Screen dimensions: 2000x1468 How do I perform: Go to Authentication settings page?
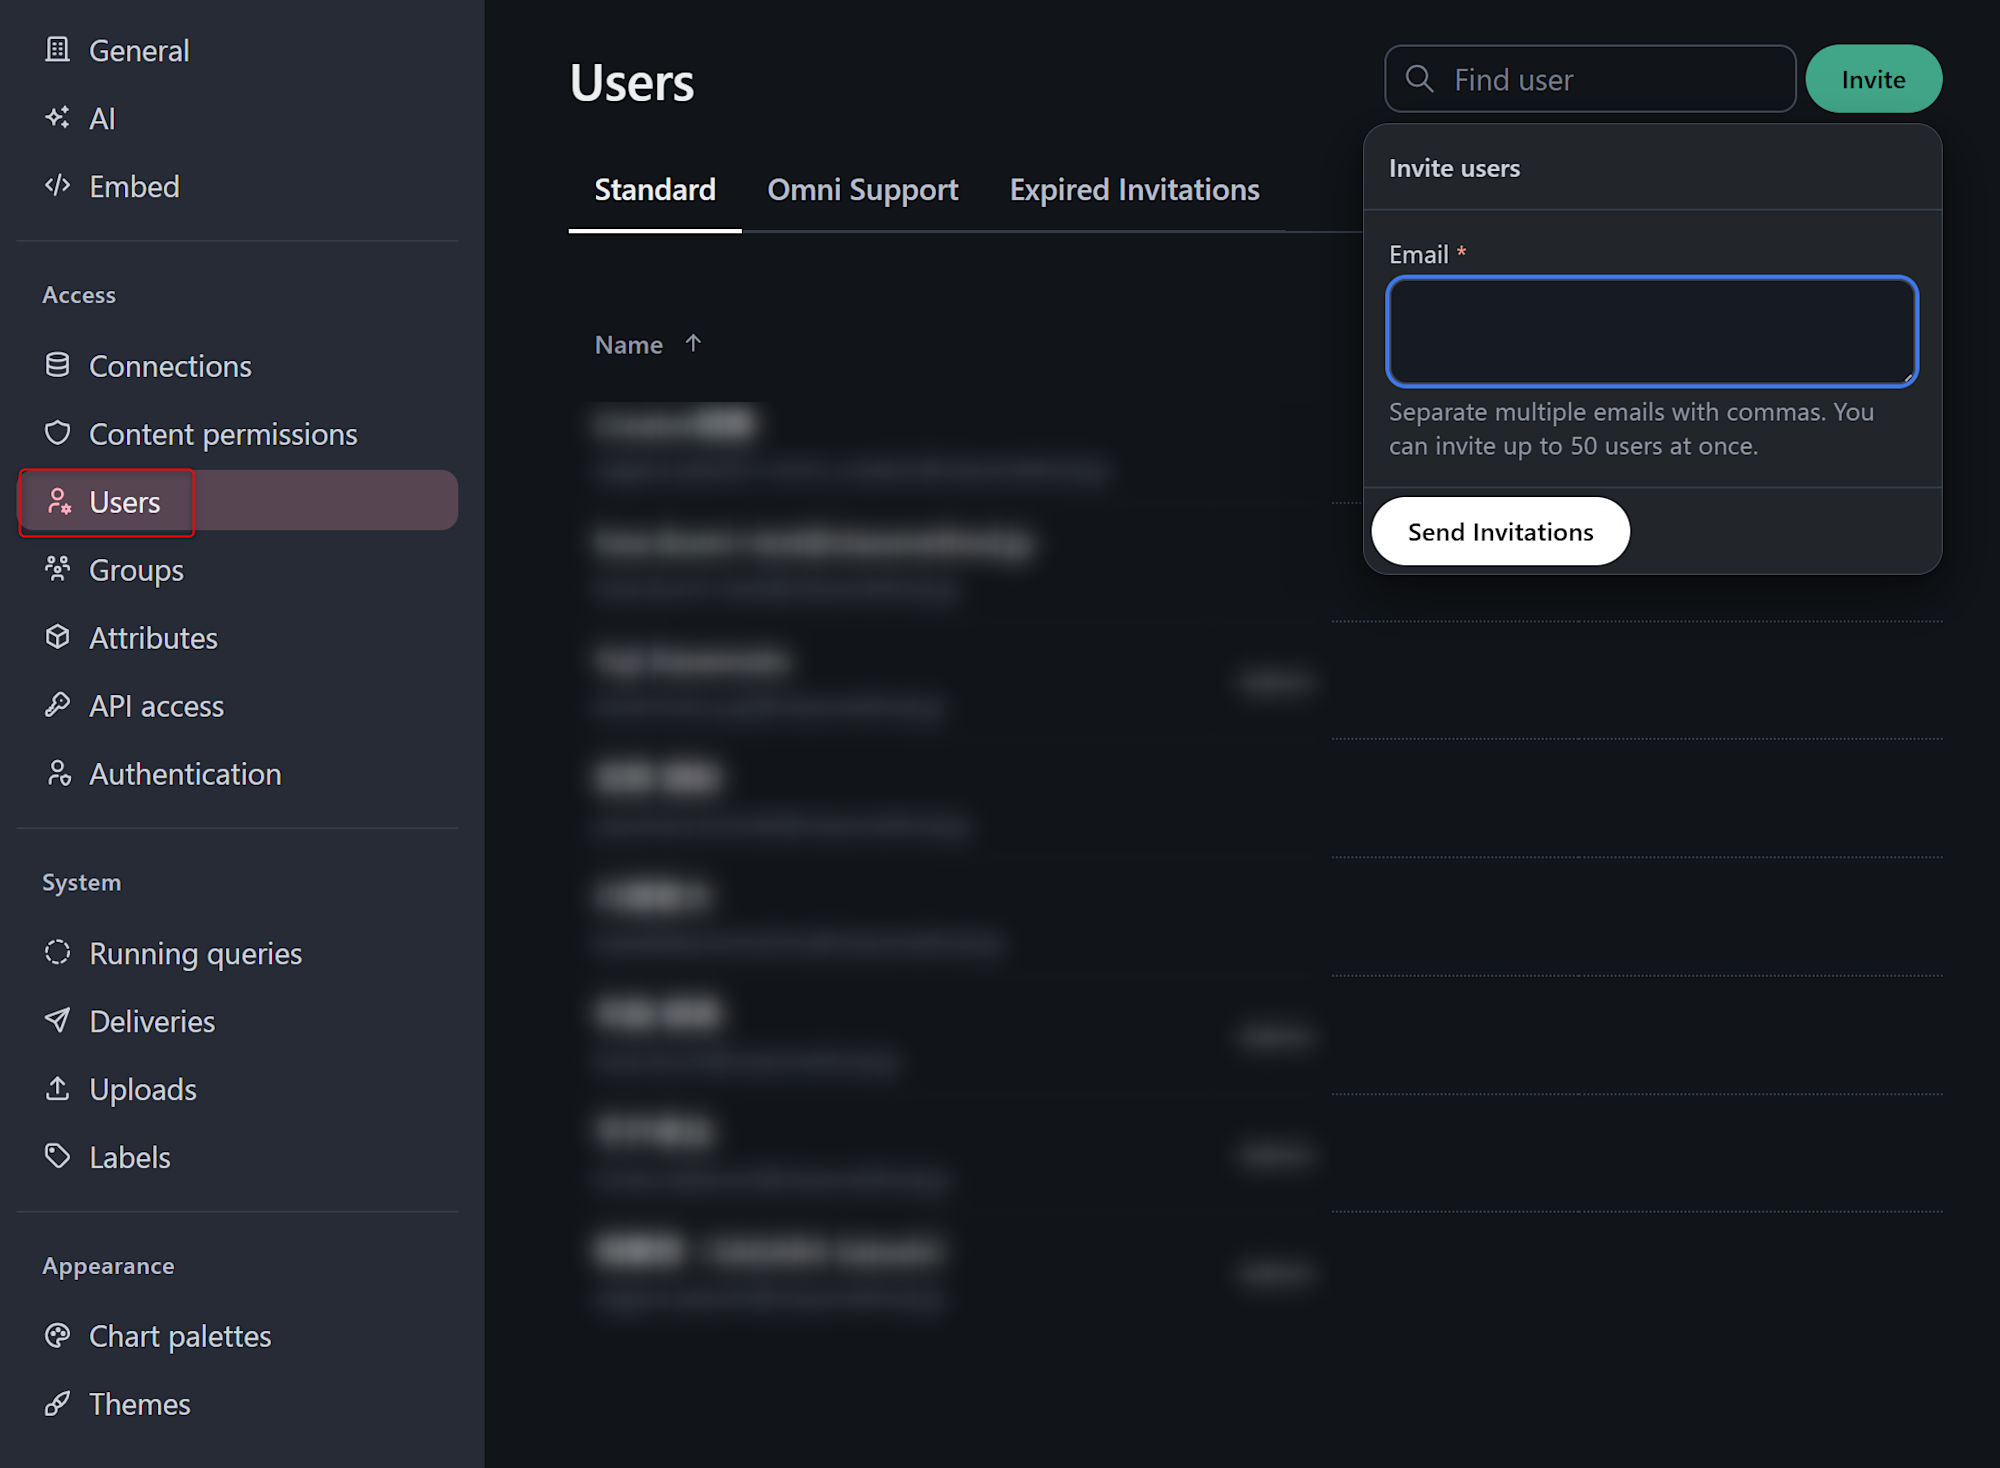point(185,774)
